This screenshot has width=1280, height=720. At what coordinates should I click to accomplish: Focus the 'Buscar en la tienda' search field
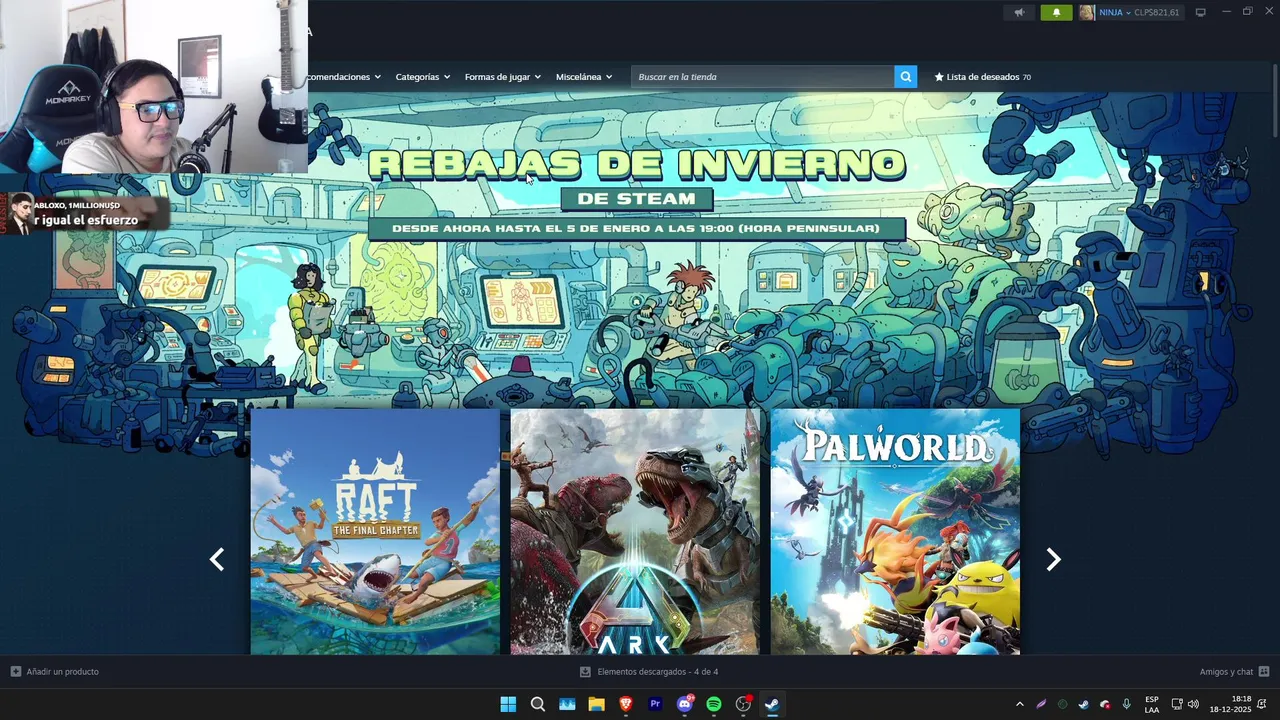762,77
